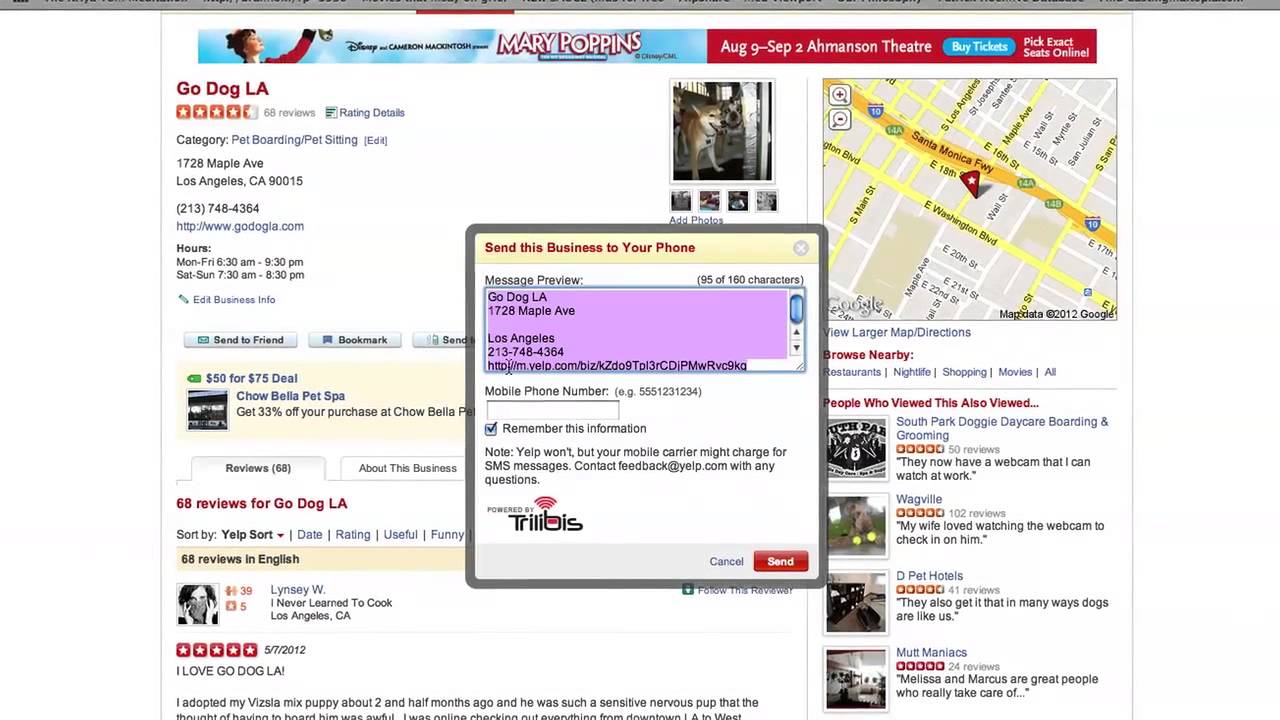This screenshot has height=720, width=1280.
Task: Sort reviews by Useful
Action: click(400, 535)
